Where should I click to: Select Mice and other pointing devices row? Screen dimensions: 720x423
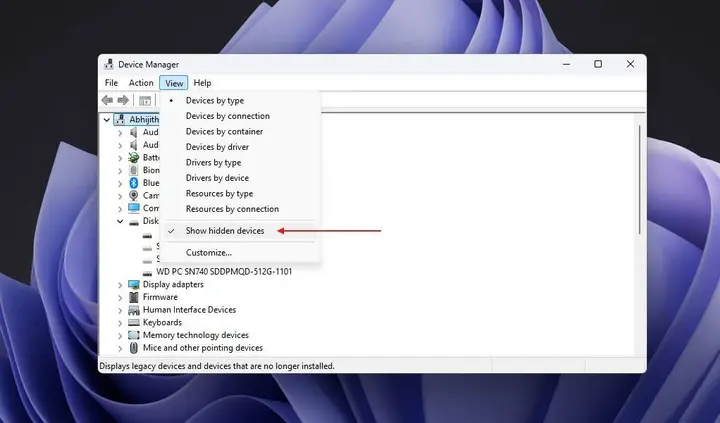[202, 348]
